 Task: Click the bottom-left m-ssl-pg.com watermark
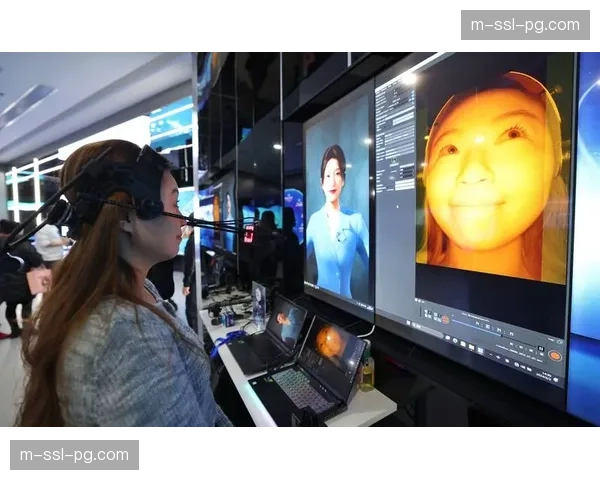[x=76, y=456]
